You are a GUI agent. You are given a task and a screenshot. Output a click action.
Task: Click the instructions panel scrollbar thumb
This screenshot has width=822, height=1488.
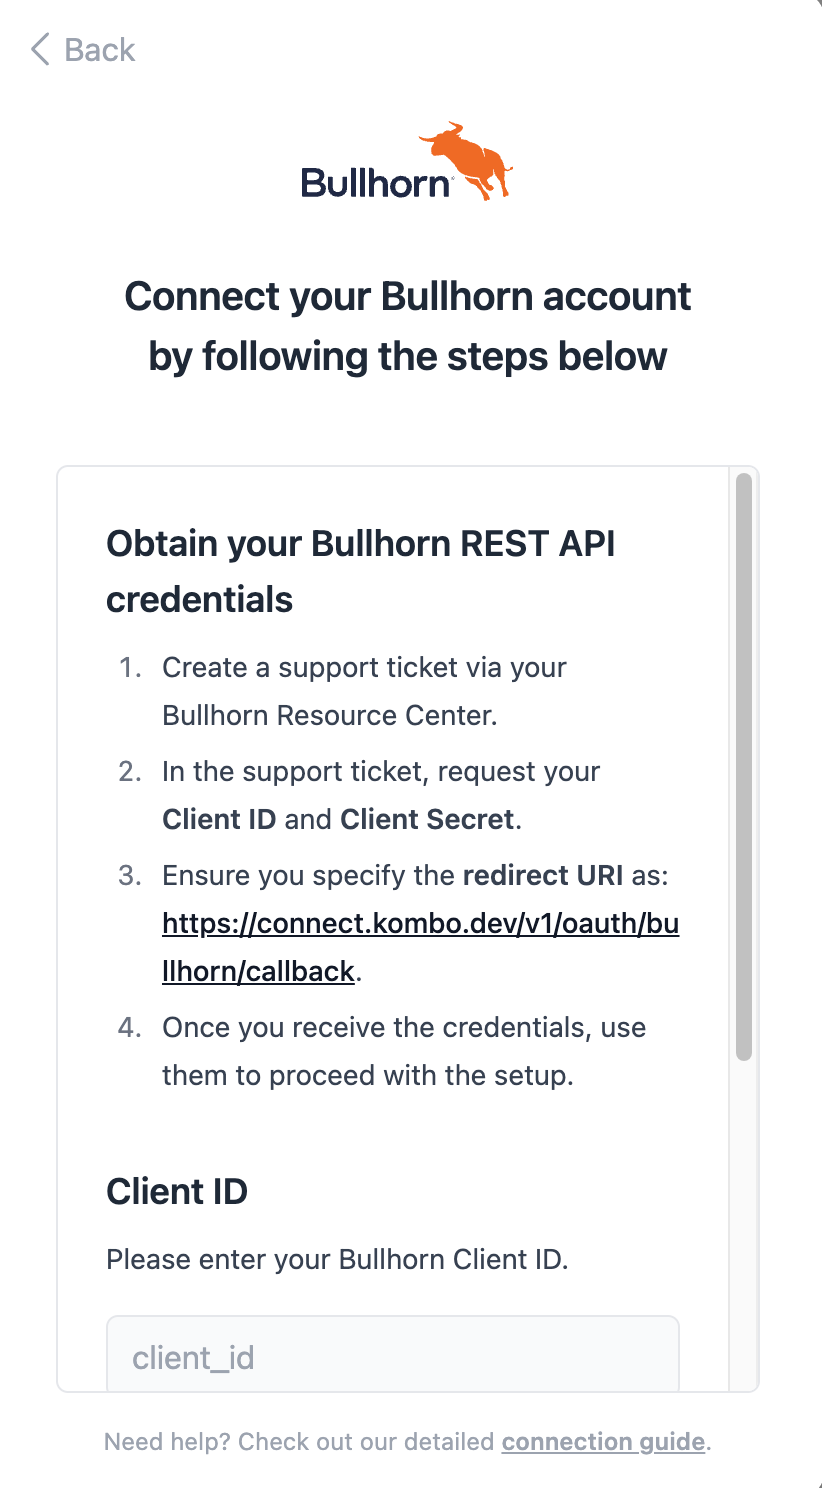tap(743, 767)
